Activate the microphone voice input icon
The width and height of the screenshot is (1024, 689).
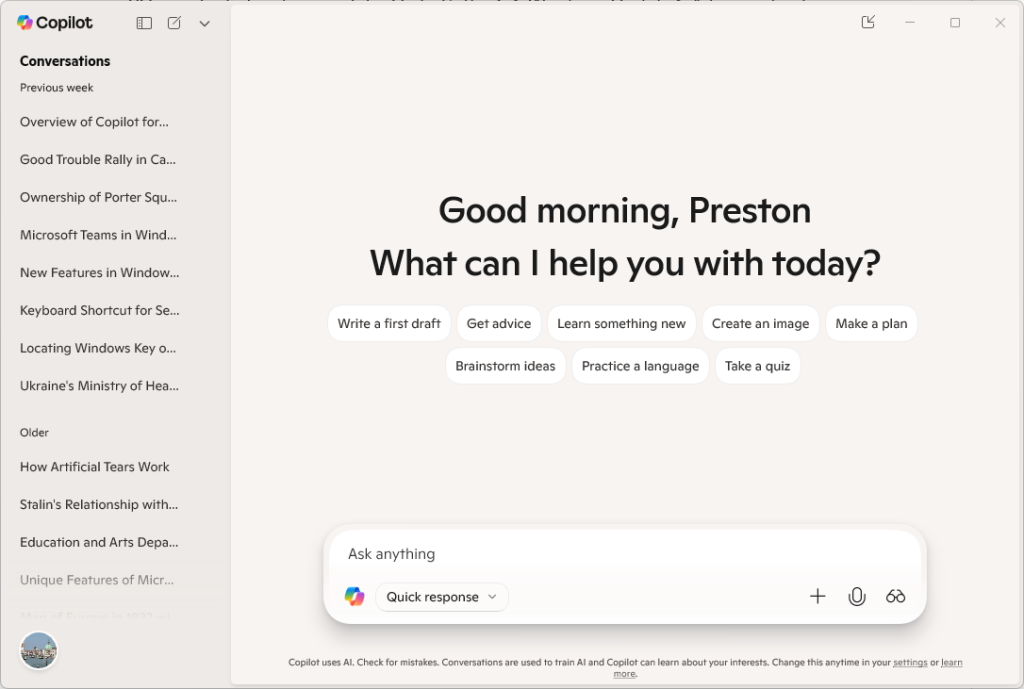[x=856, y=596]
